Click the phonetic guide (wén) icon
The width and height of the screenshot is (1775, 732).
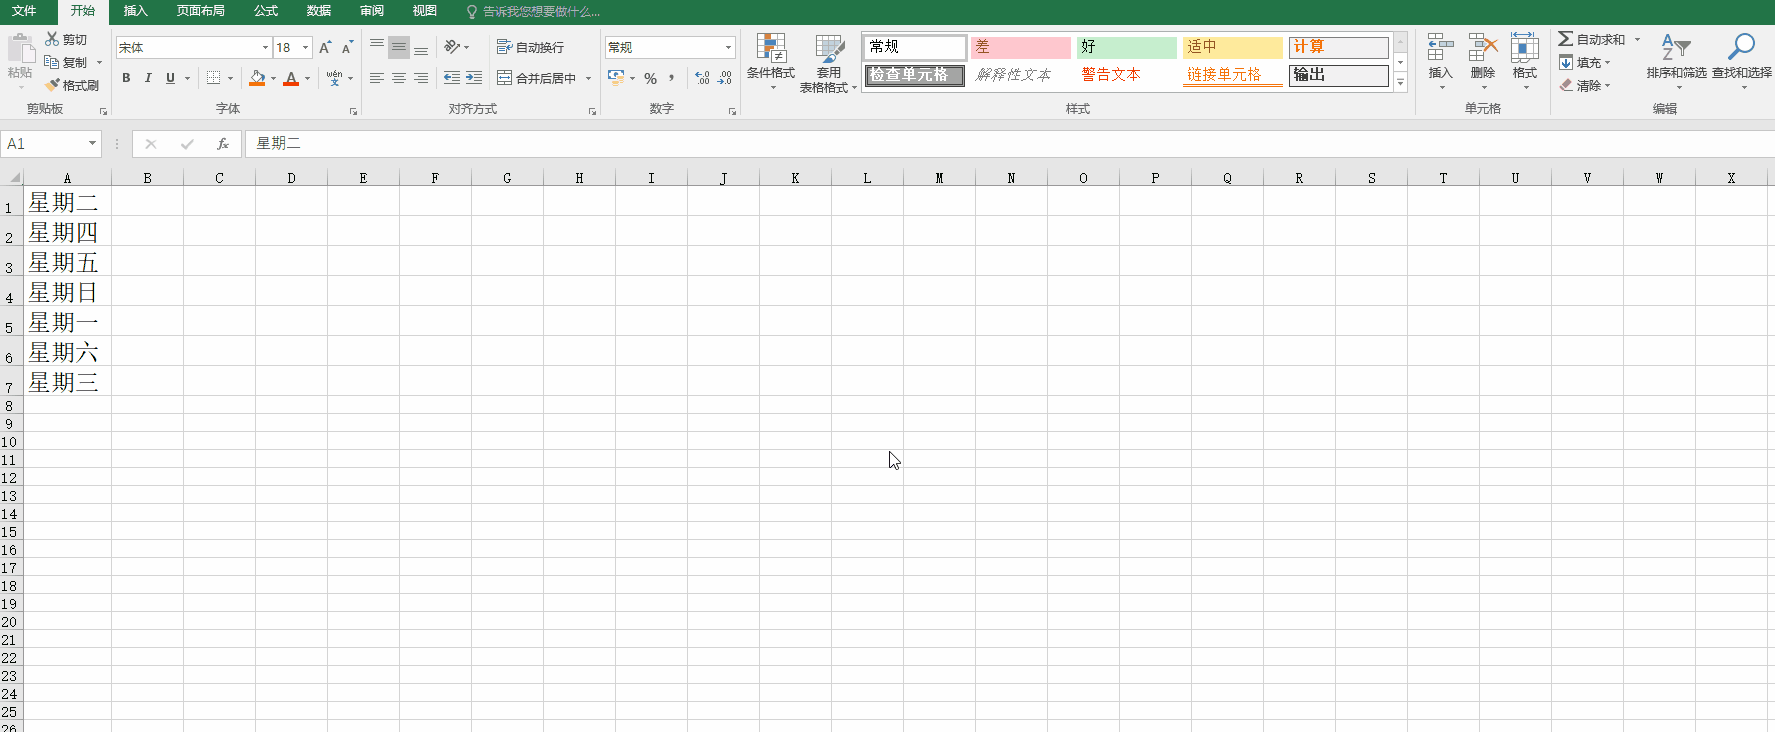click(x=334, y=78)
